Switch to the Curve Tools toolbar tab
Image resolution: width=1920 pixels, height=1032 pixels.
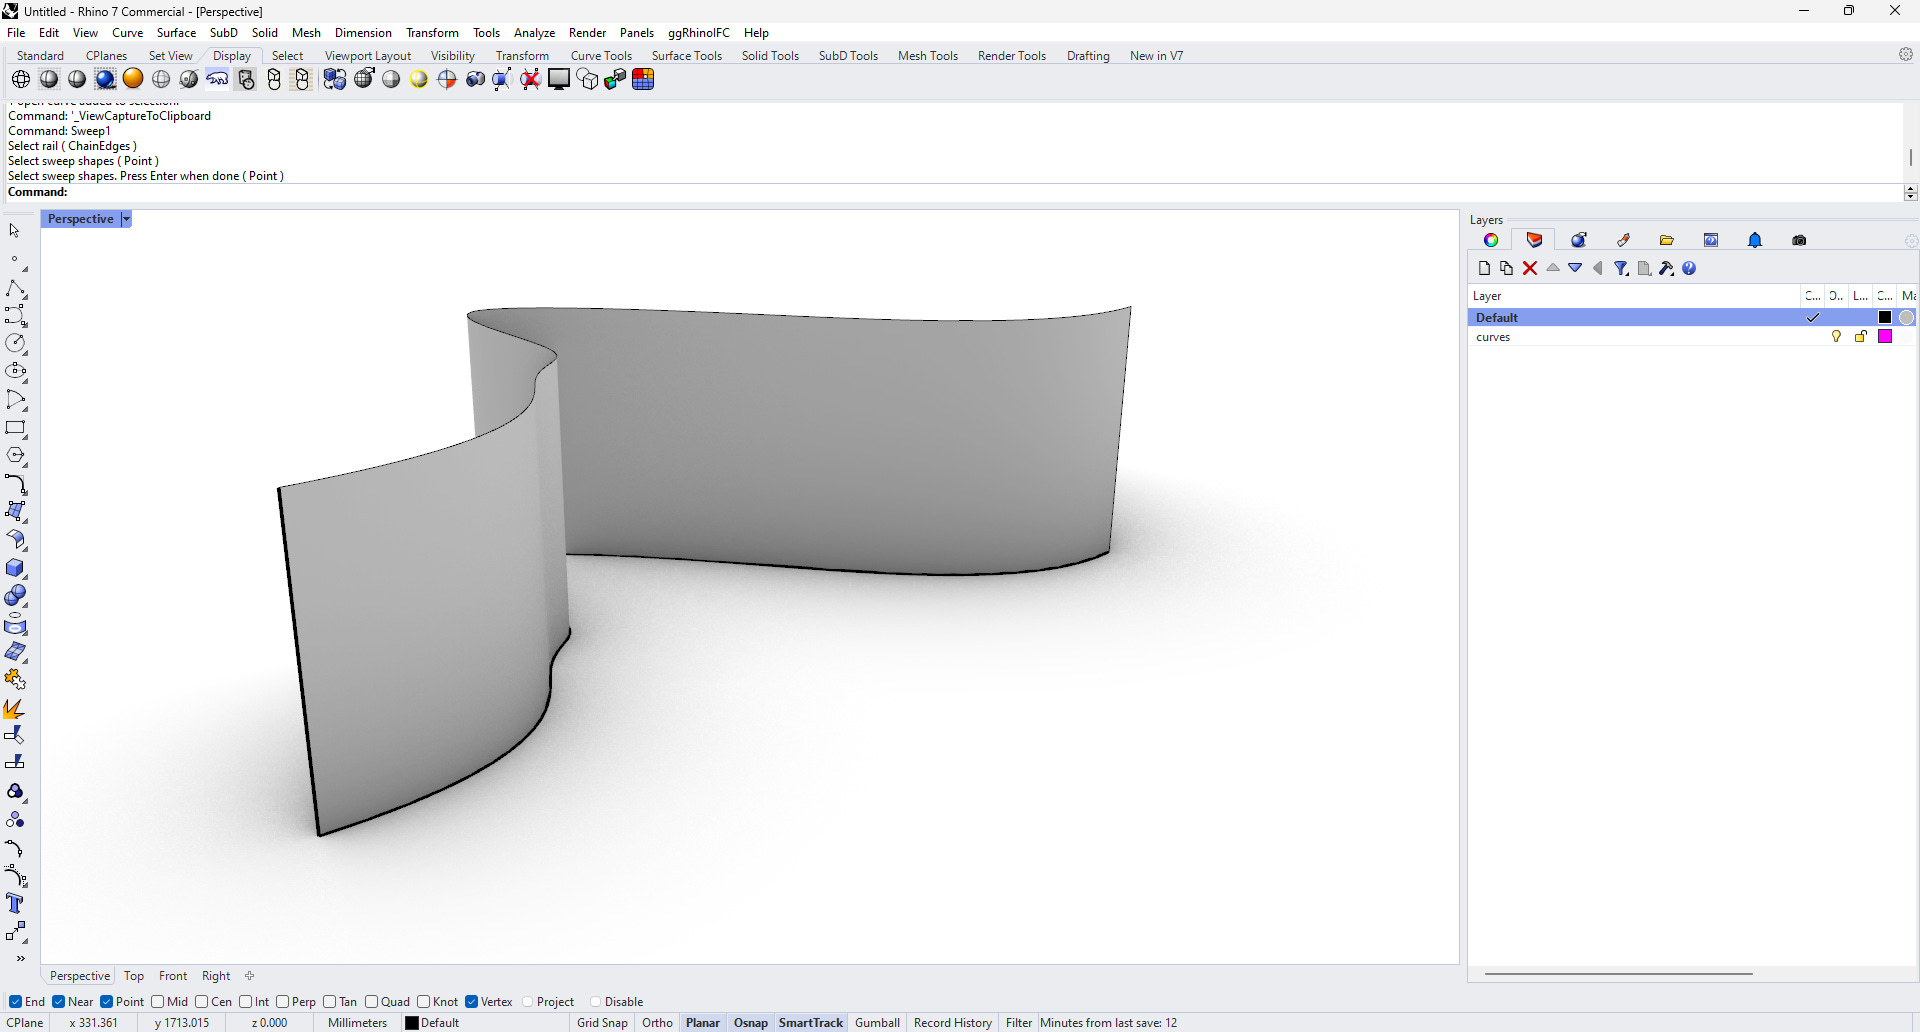pyautogui.click(x=601, y=56)
